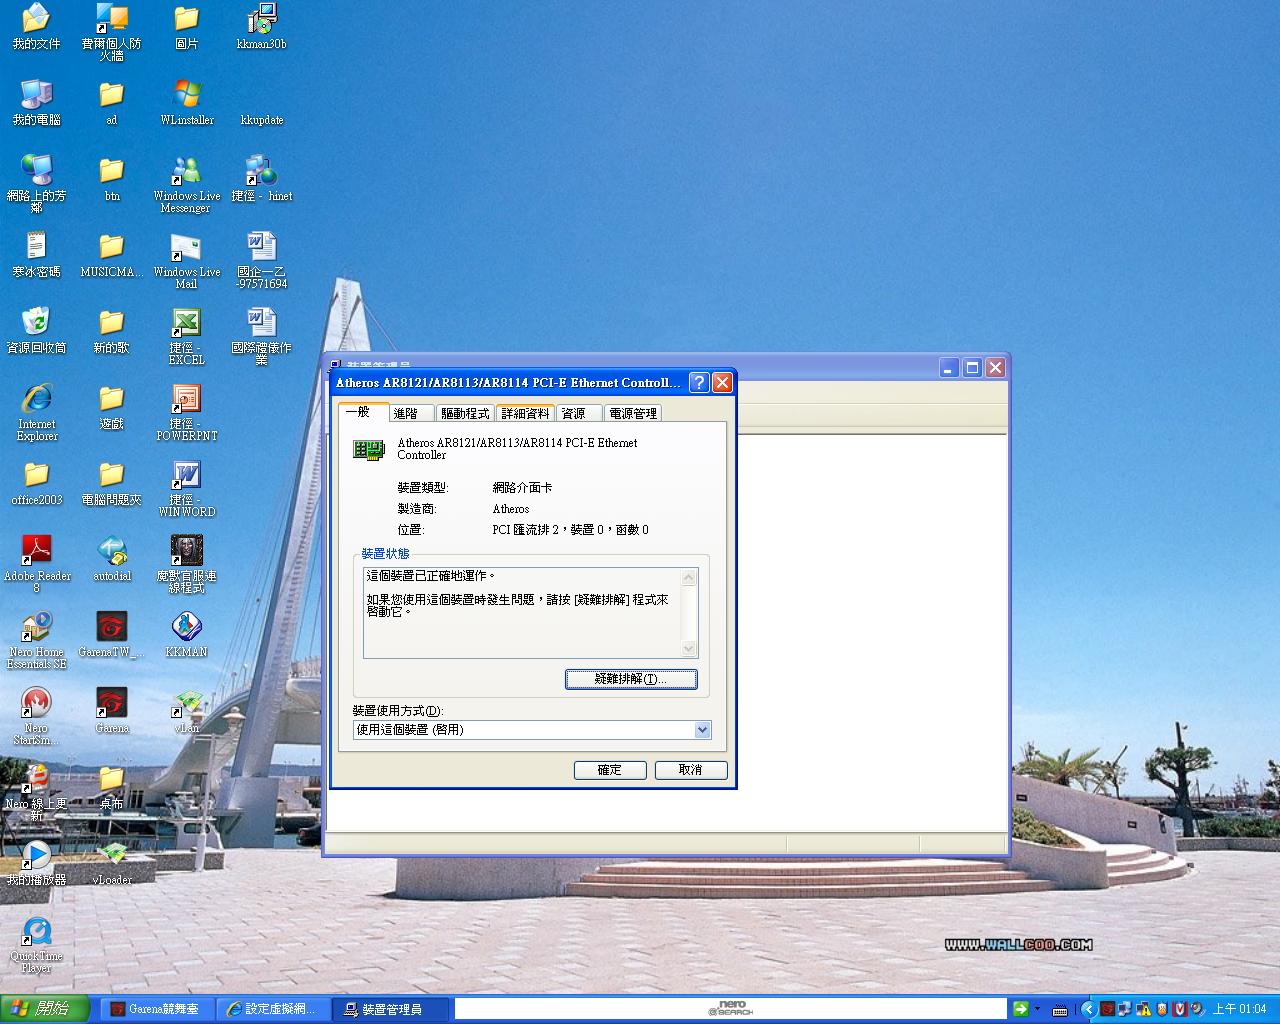Open the Internet Explorer desktop icon
The width and height of the screenshot is (1280, 1024).
click(37, 400)
